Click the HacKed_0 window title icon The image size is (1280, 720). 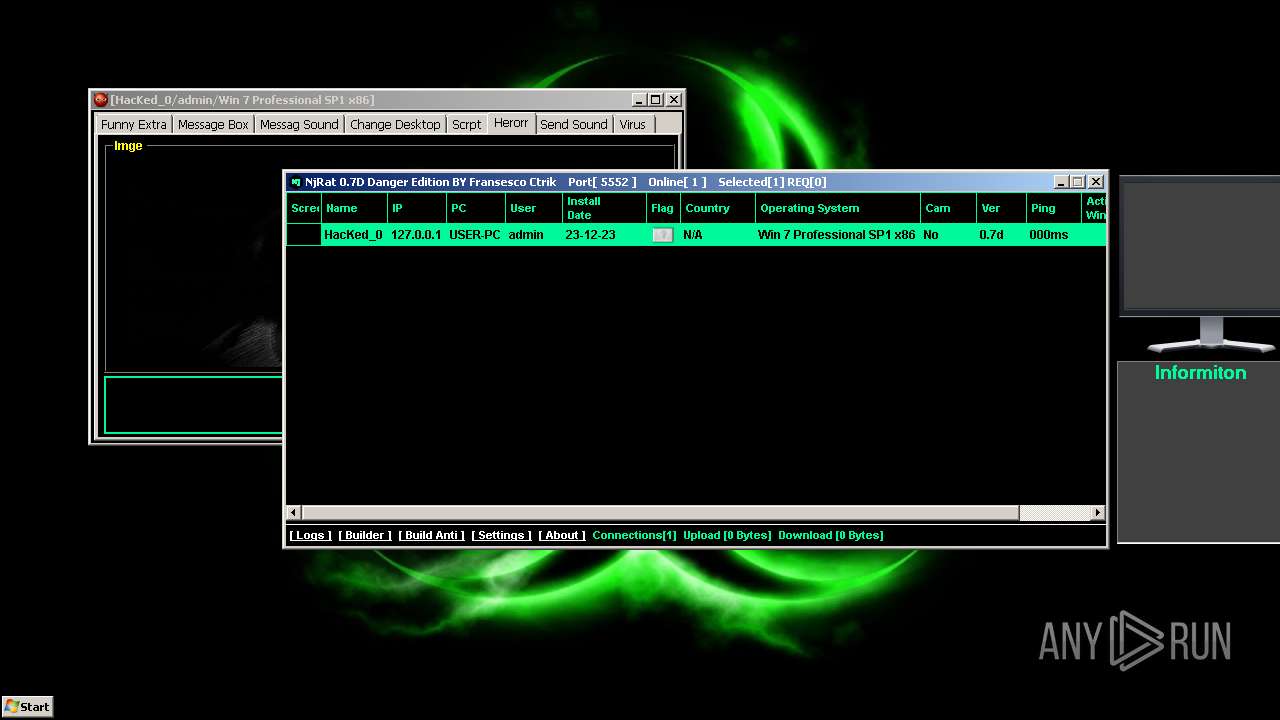point(100,100)
